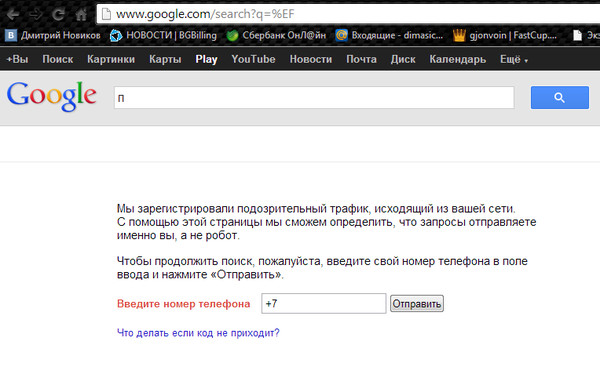This screenshot has width=600, height=374.
Task: Click the red Введите номер телефона label
Action: pyautogui.click(x=183, y=304)
